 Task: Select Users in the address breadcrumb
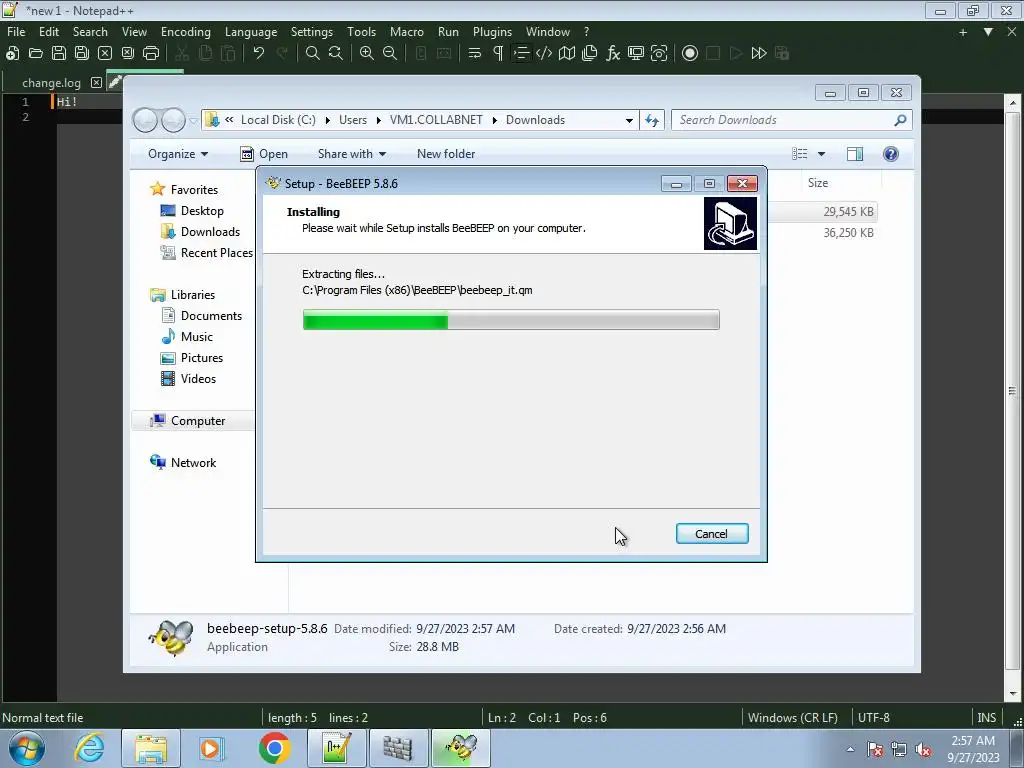[353, 120]
